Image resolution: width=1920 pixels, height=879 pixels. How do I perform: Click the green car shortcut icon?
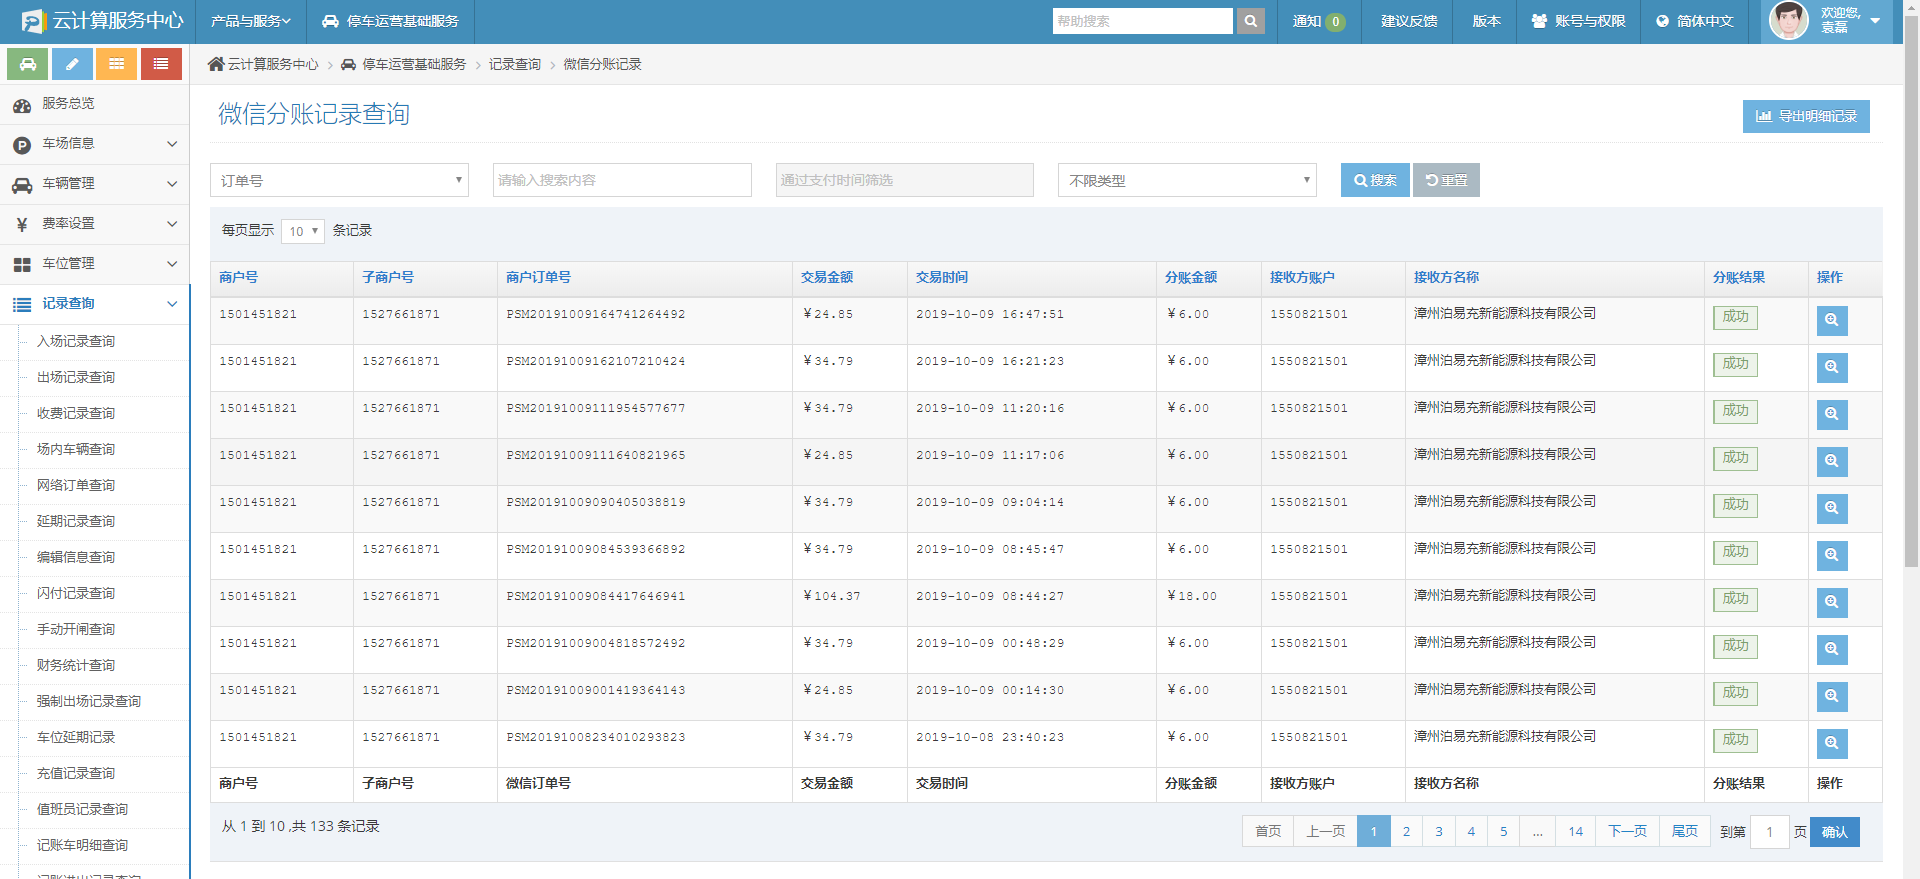pos(28,64)
